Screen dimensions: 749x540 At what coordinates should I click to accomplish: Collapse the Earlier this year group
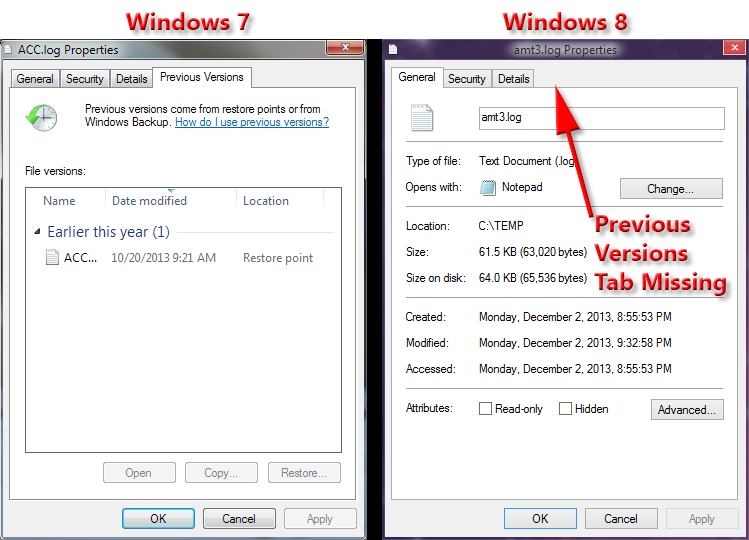[x=37, y=232]
